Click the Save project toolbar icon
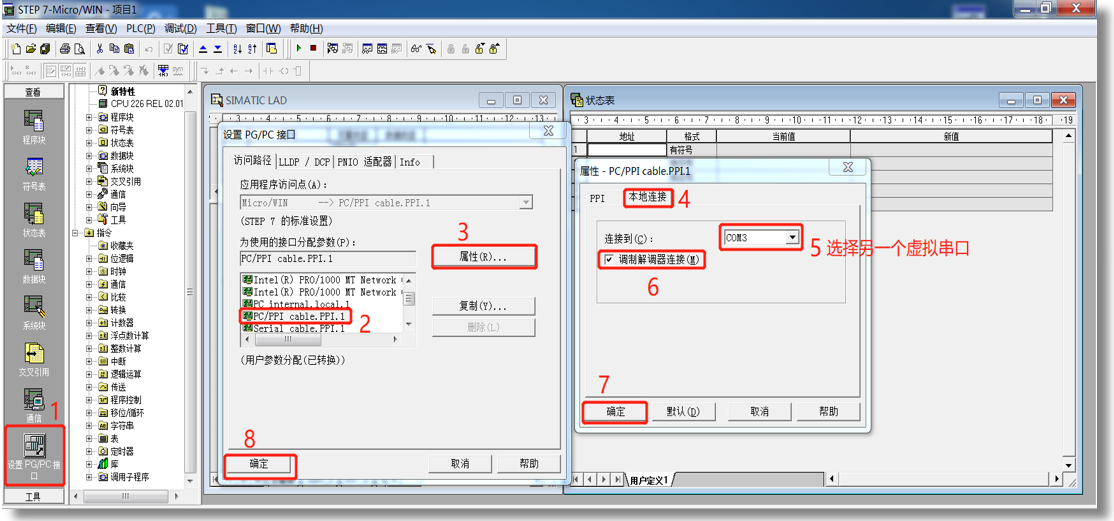The image size is (1114, 521). tap(45, 49)
